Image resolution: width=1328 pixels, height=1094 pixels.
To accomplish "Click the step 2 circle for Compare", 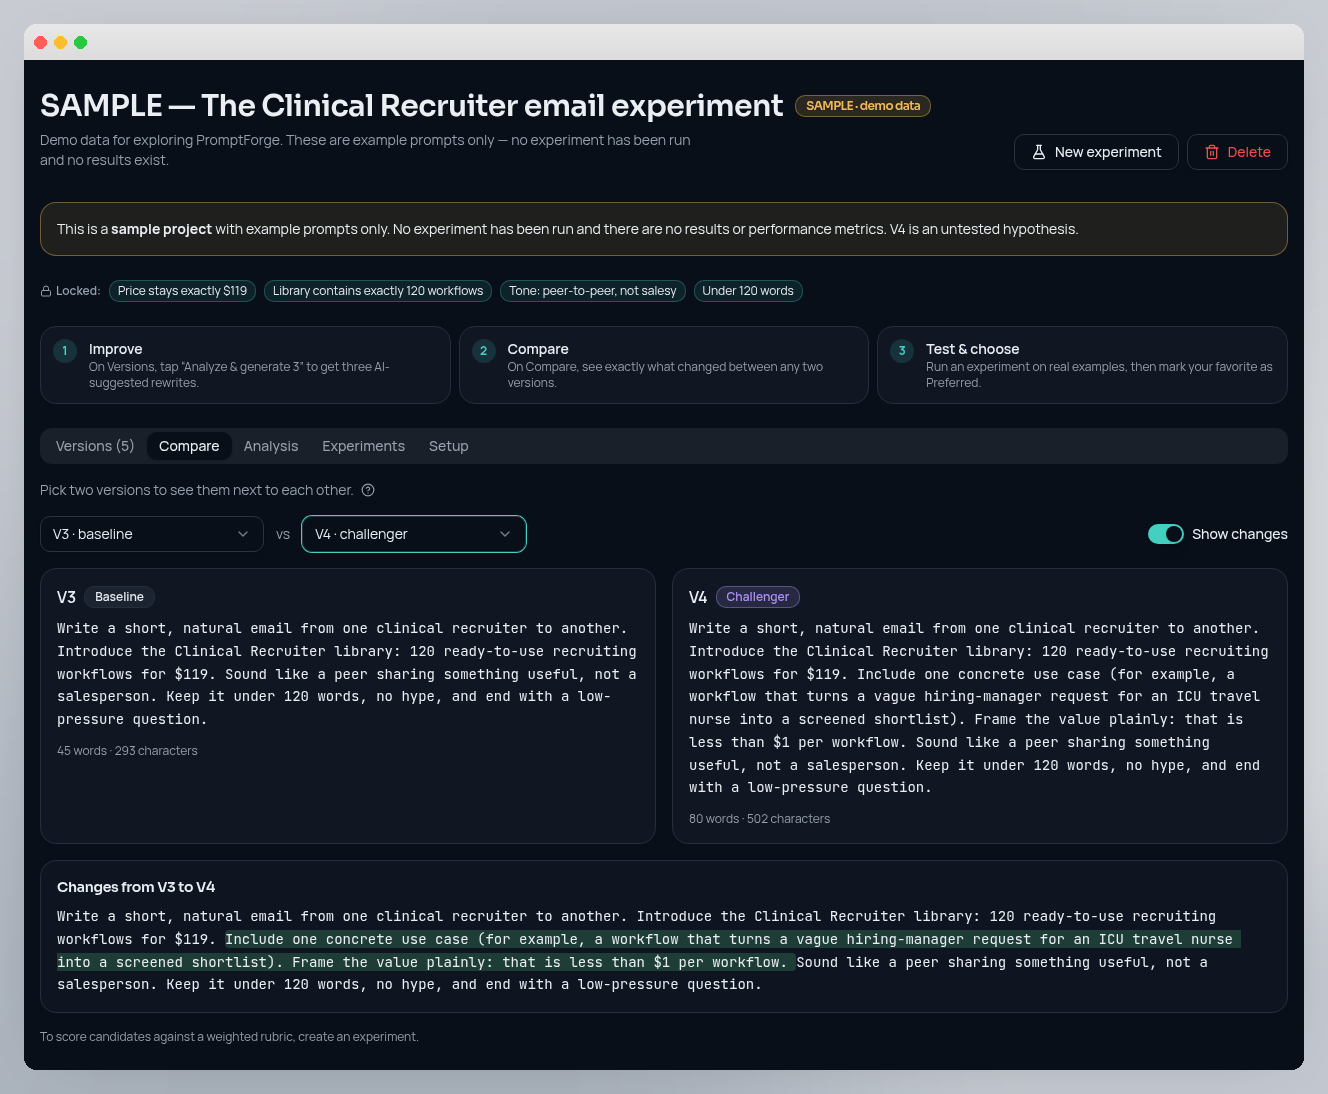I will [484, 351].
